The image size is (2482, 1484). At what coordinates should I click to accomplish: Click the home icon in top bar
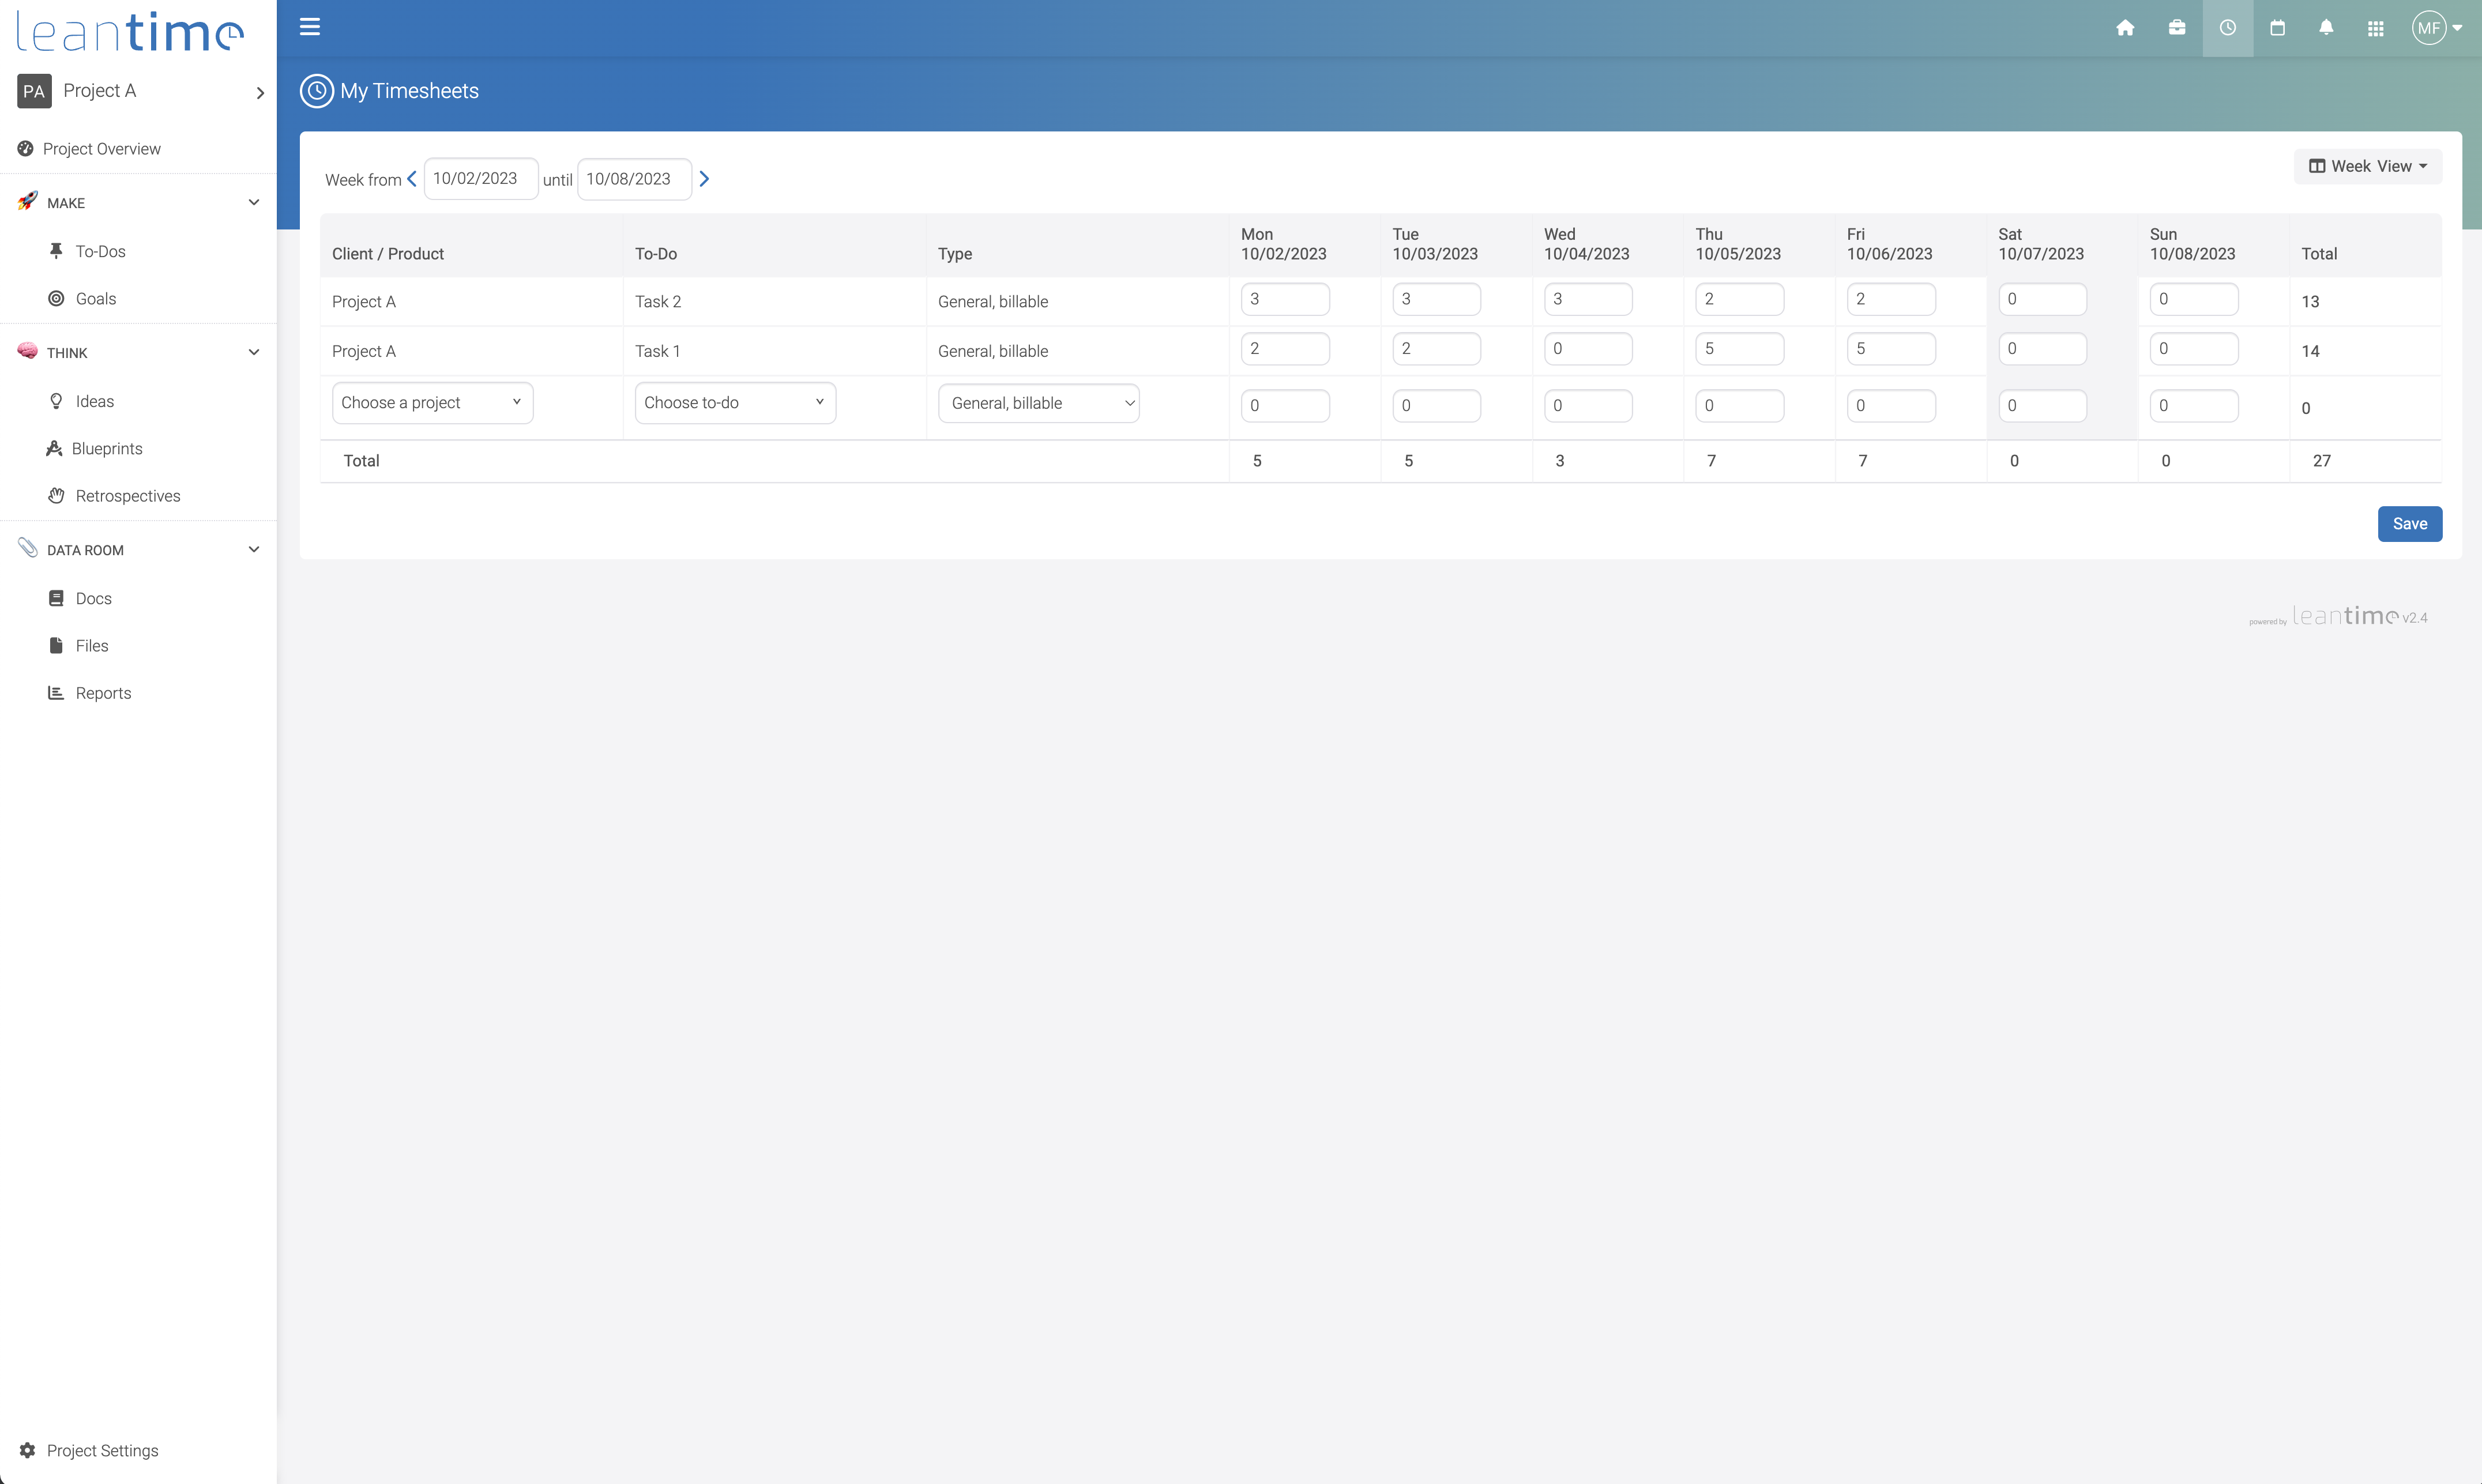[2125, 28]
